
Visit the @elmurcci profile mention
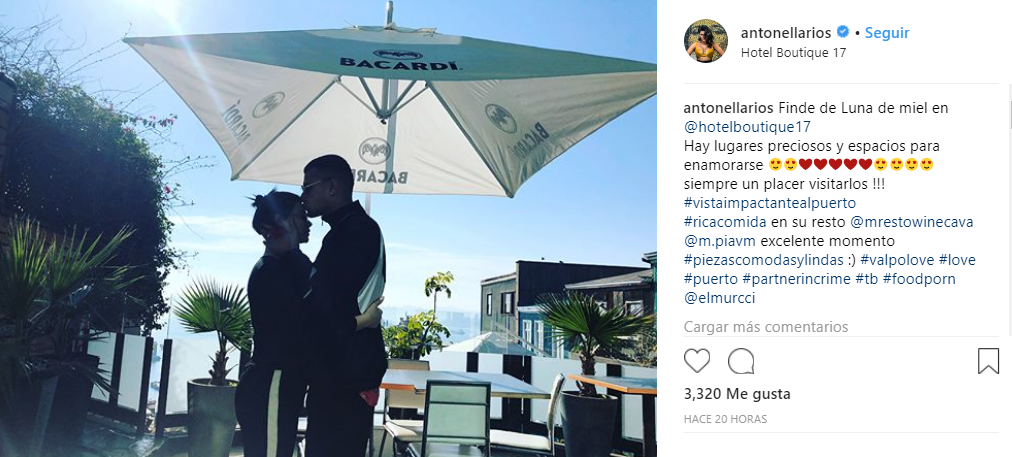pyautogui.click(x=719, y=298)
